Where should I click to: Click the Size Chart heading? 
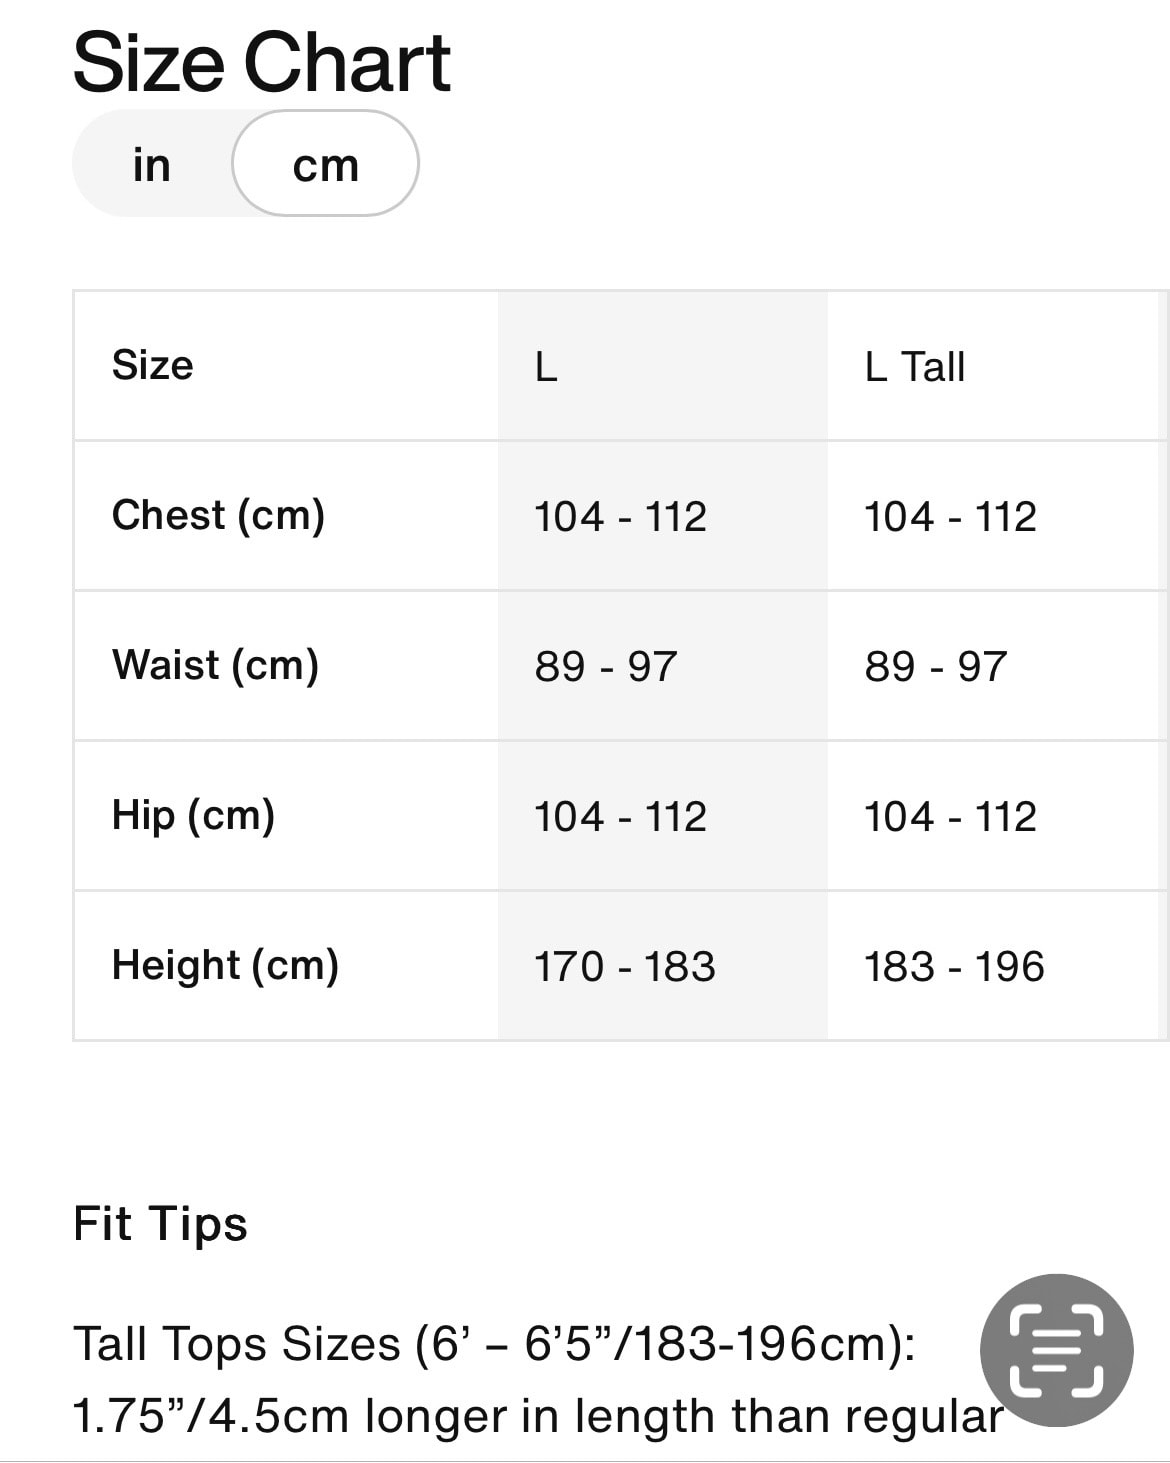pos(262,63)
